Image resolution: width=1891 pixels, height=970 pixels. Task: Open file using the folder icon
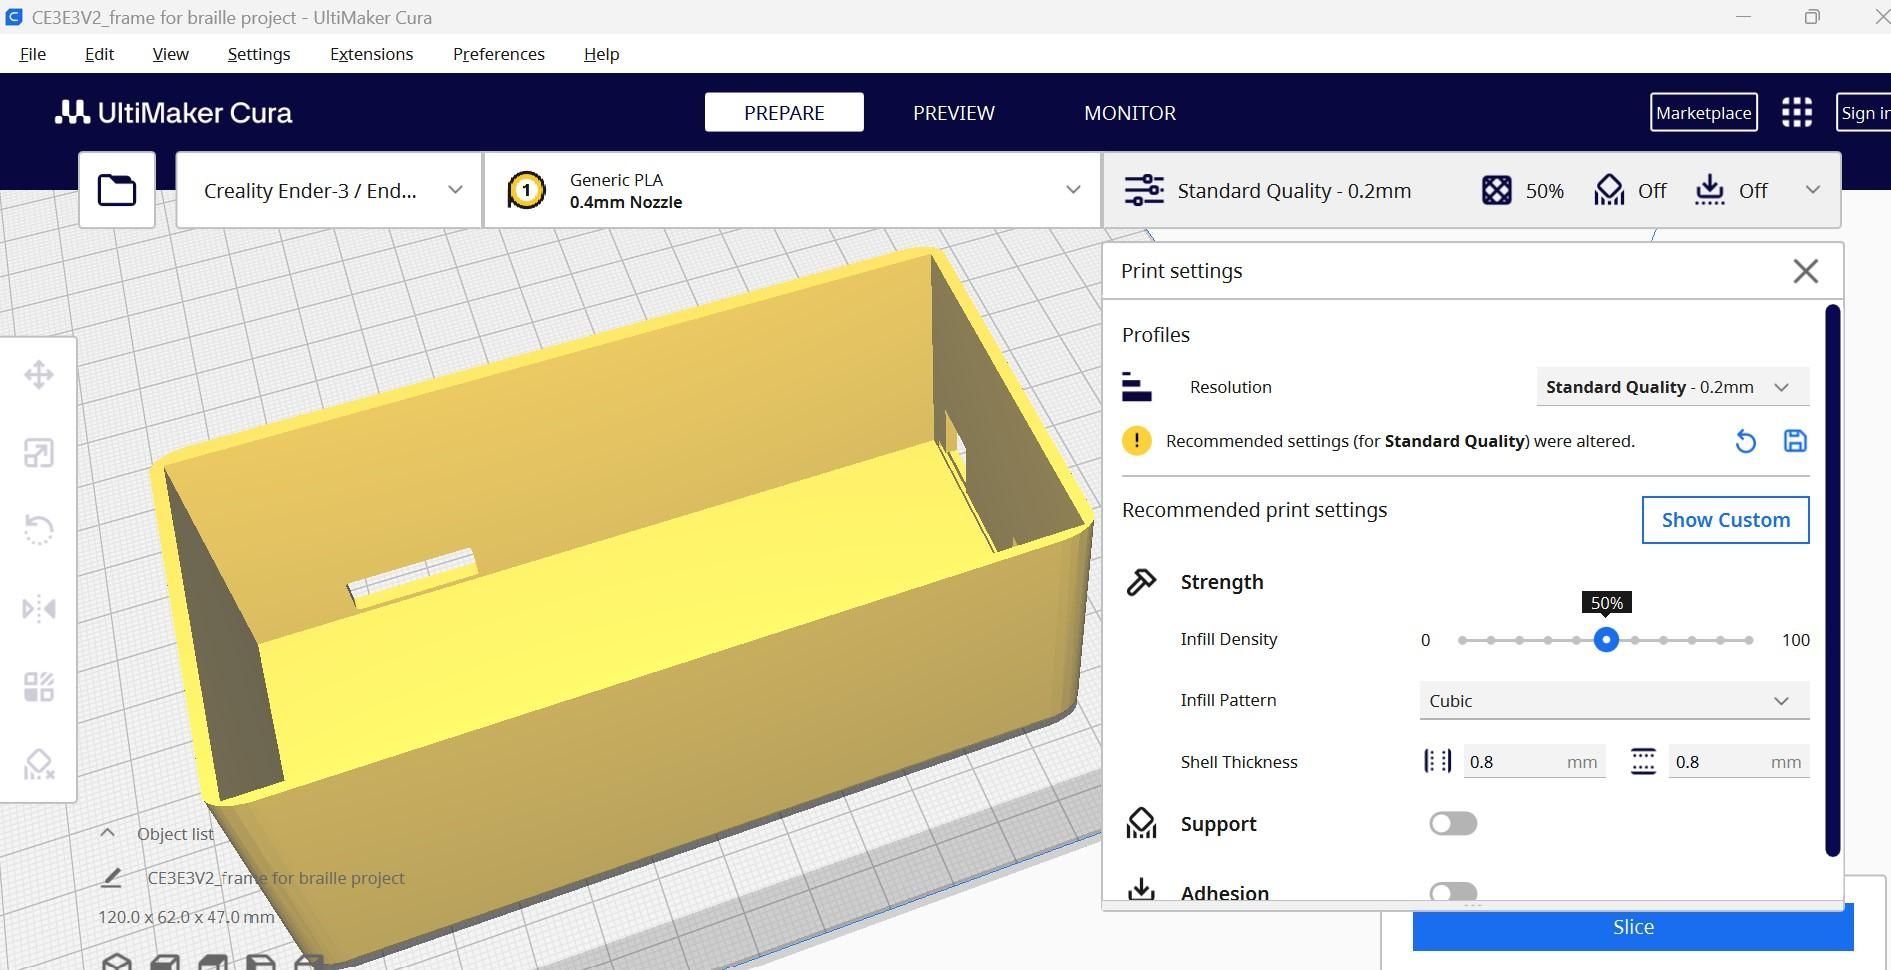click(x=117, y=190)
